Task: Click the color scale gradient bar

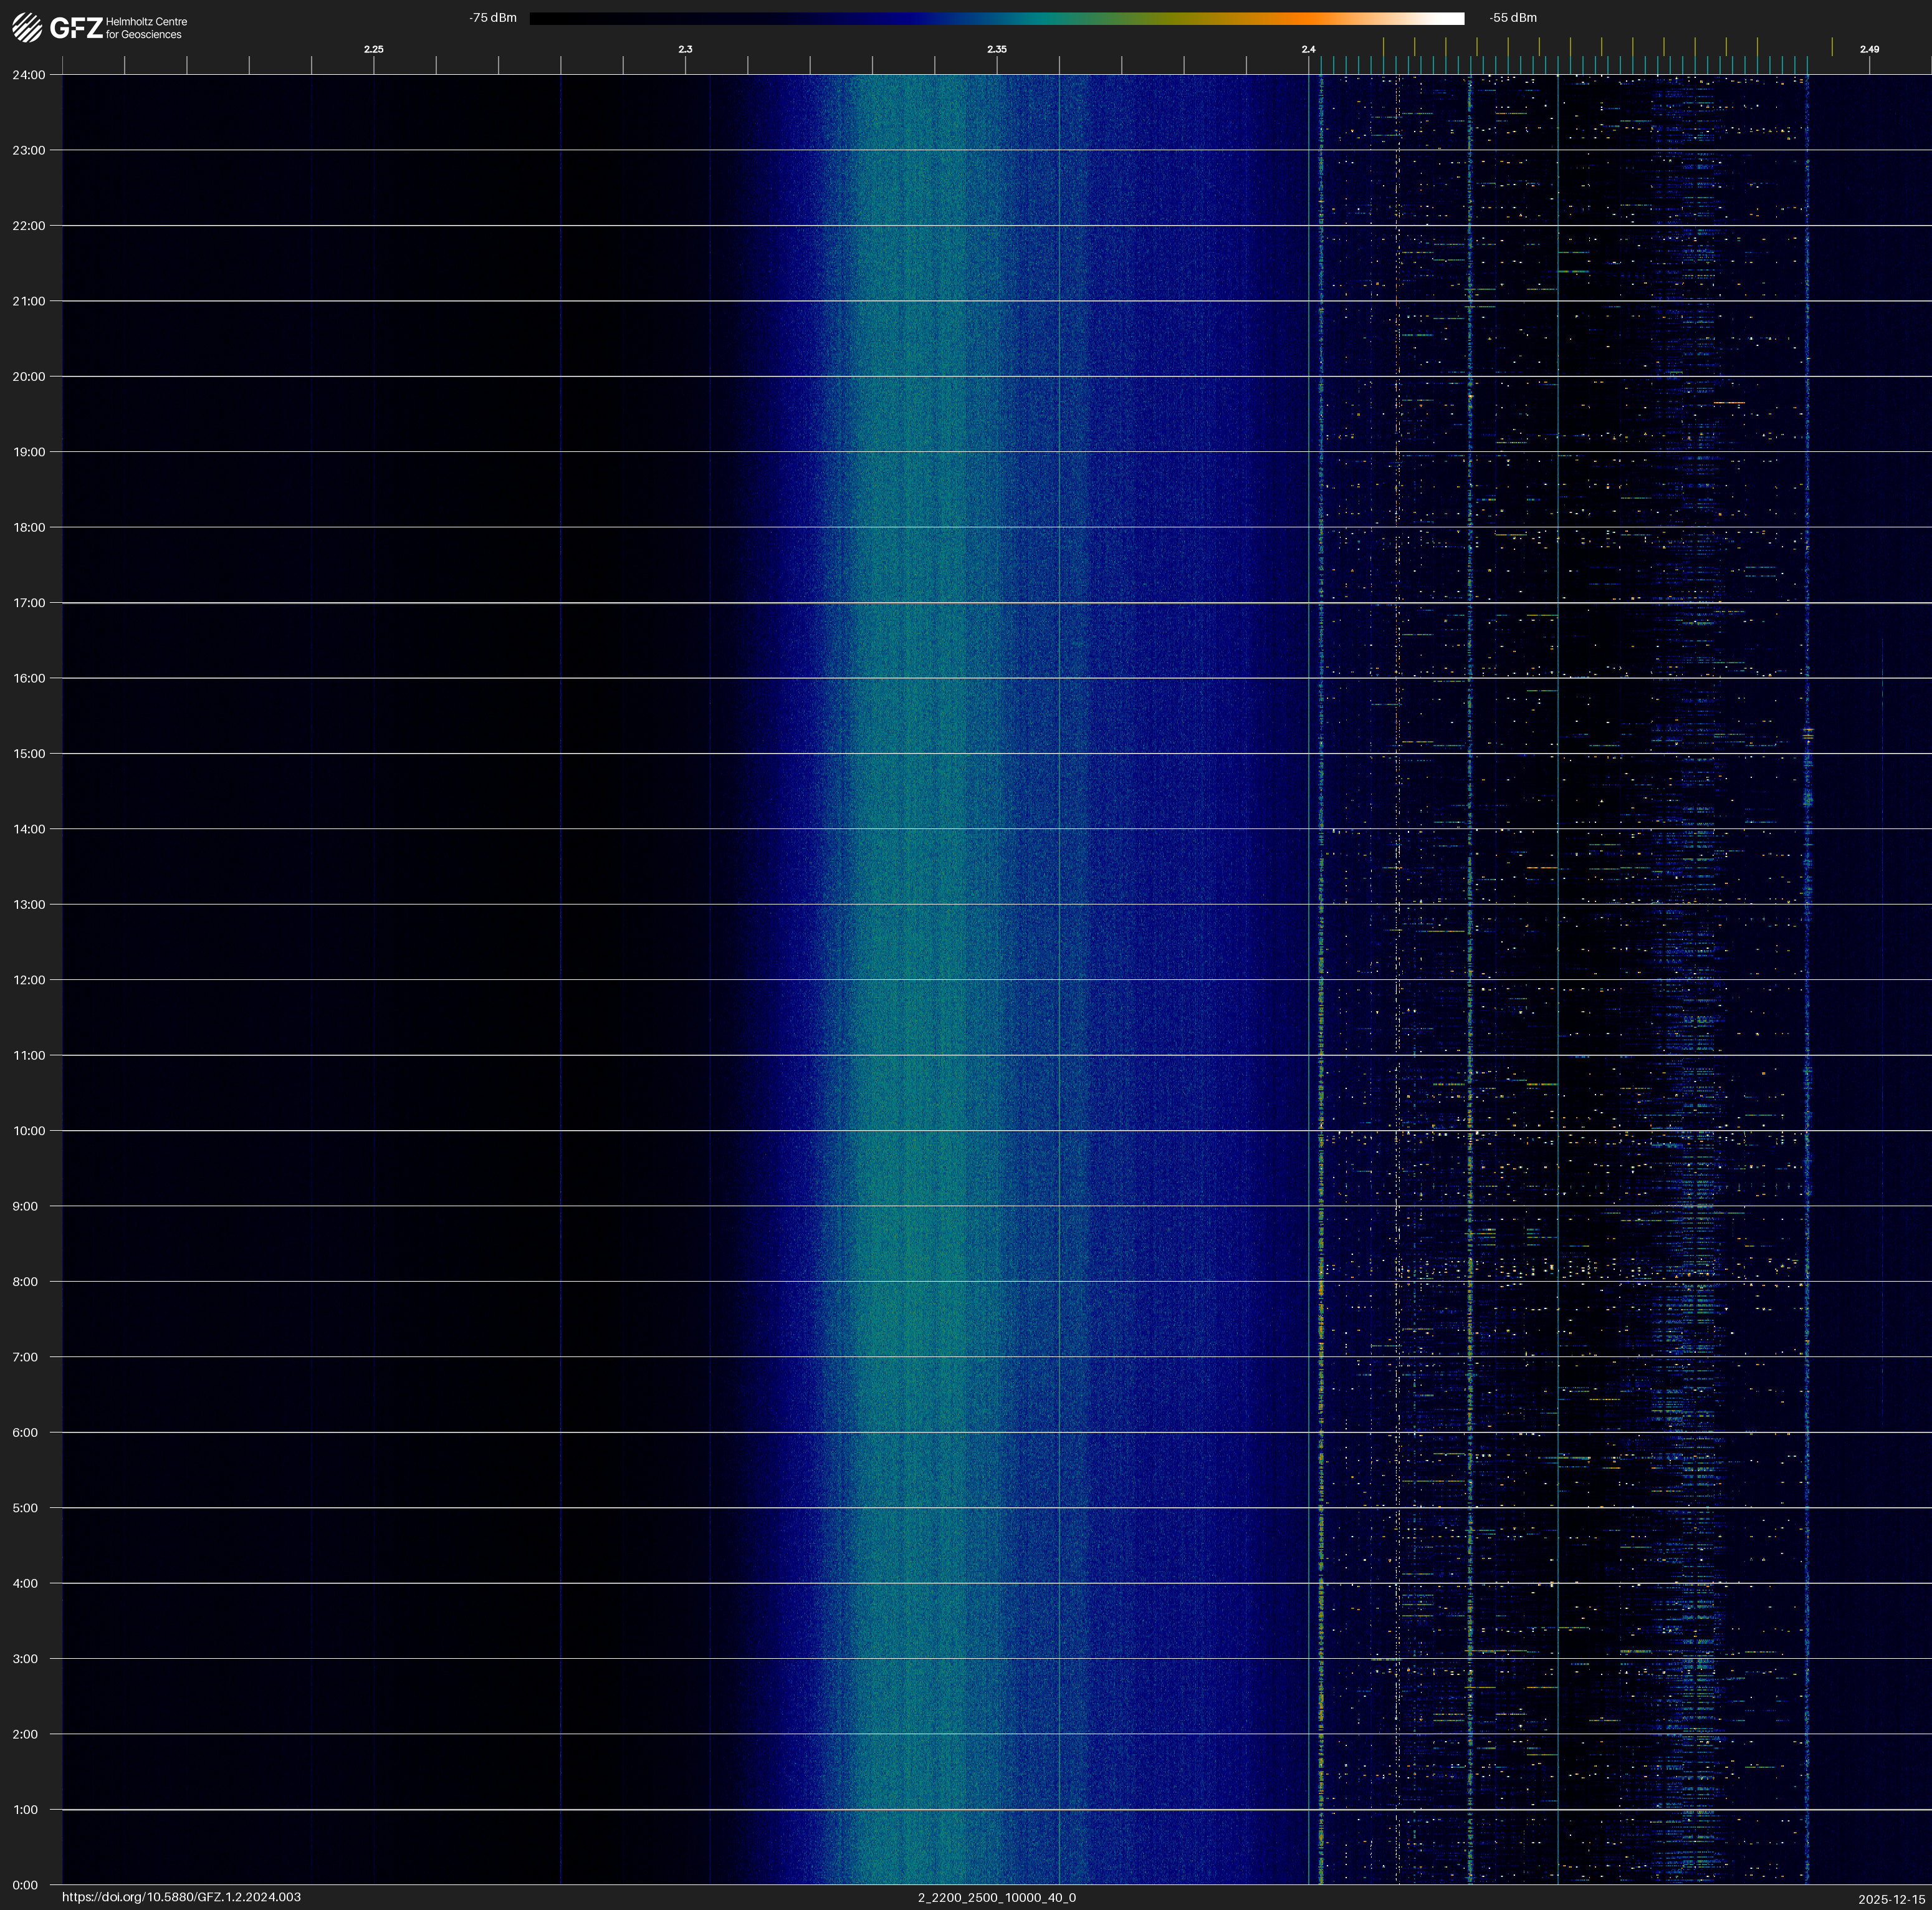Action: tap(996, 18)
